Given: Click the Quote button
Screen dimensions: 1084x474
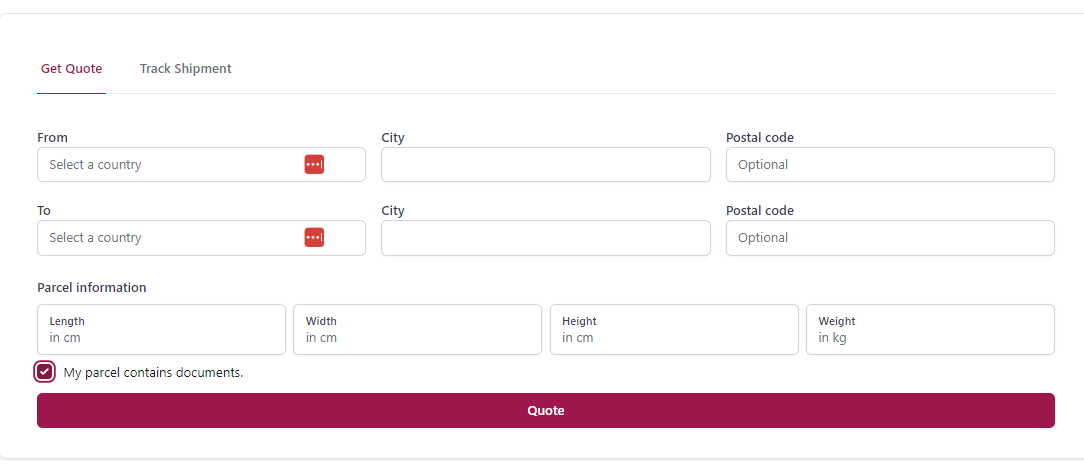Looking at the screenshot, I should [545, 410].
